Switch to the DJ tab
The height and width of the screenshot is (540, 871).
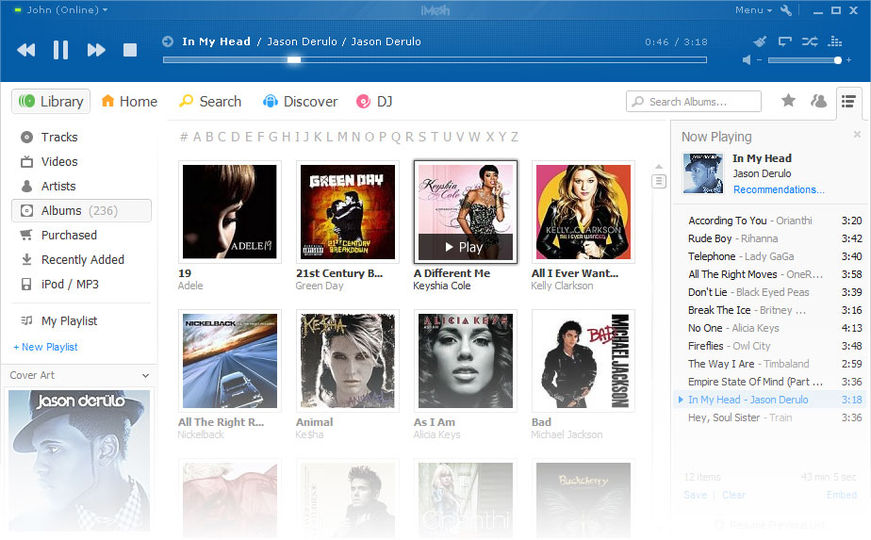point(374,102)
